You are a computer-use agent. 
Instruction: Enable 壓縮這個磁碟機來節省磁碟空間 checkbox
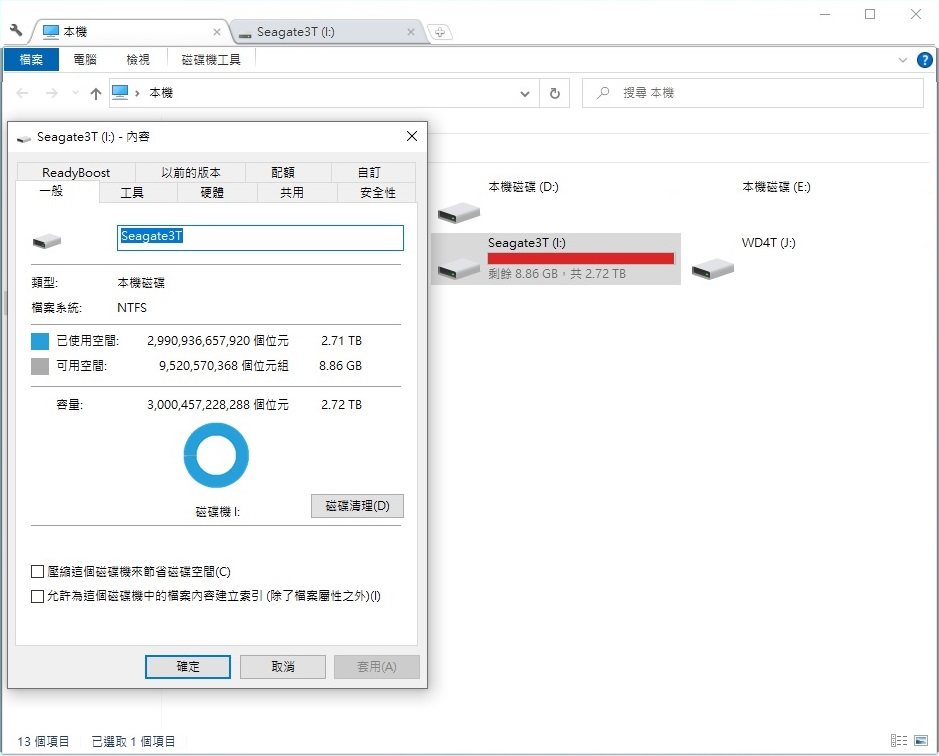pyautogui.click(x=37, y=571)
